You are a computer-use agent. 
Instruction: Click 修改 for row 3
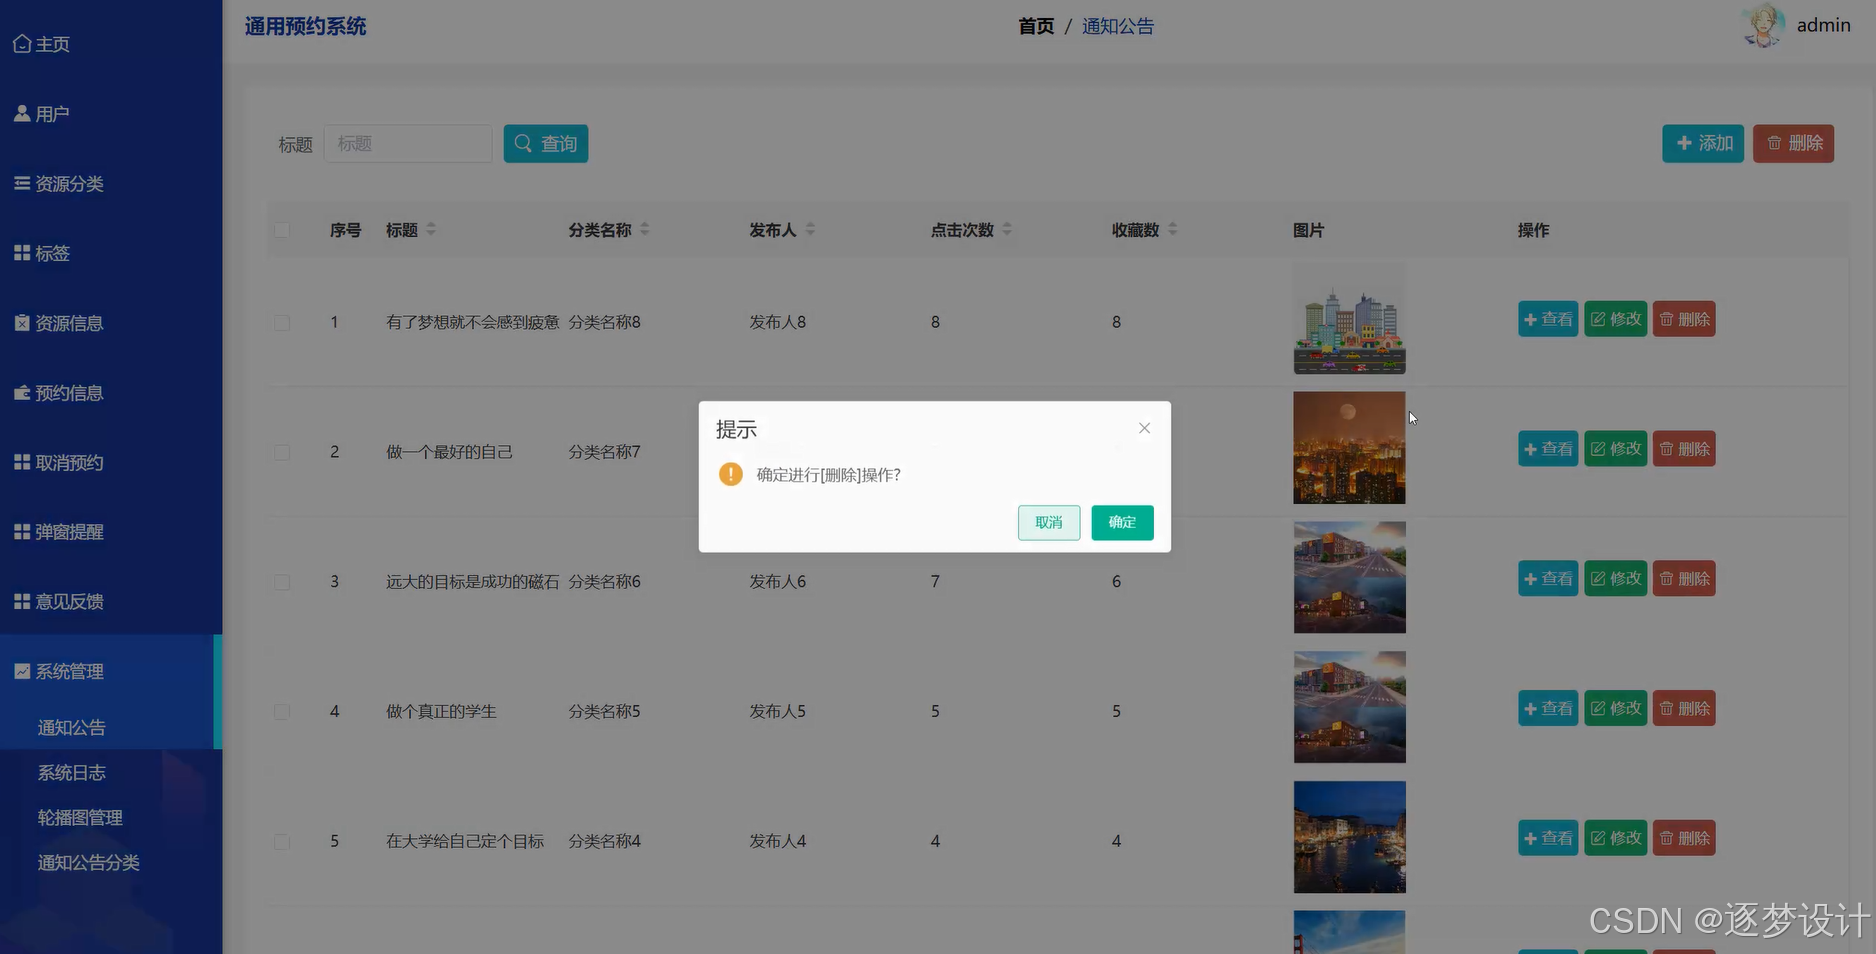tap(1615, 579)
